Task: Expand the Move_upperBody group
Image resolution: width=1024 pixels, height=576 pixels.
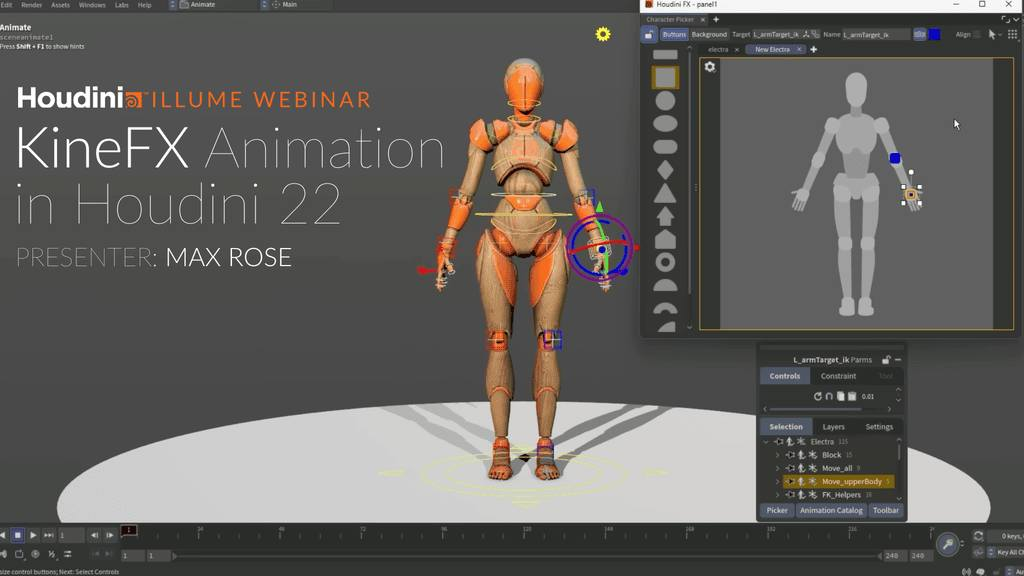Action: [x=777, y=482]
